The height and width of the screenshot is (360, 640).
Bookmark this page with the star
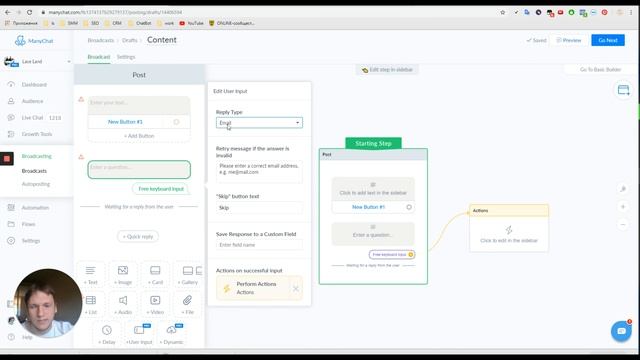(x=503, y=12)
